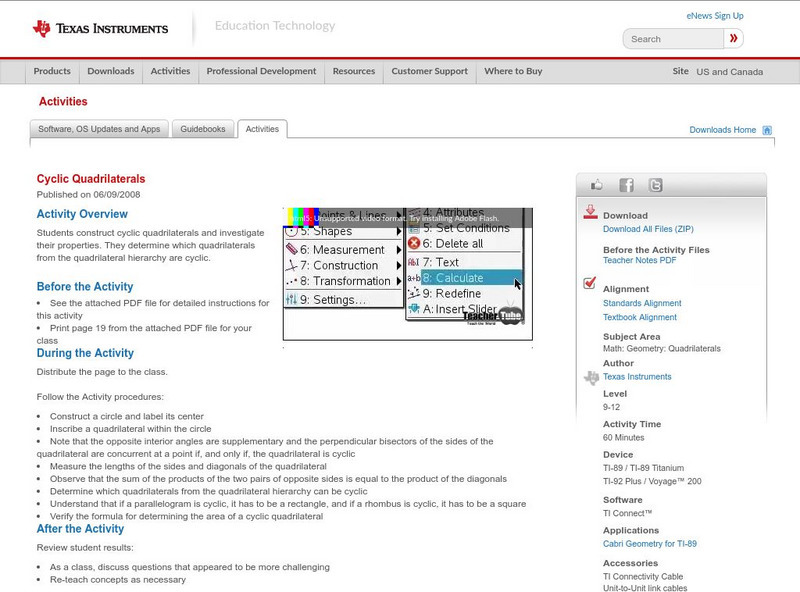Submit search with the red arrow button
This screenshot has height=592, width=800.
(x=734, y=38)
